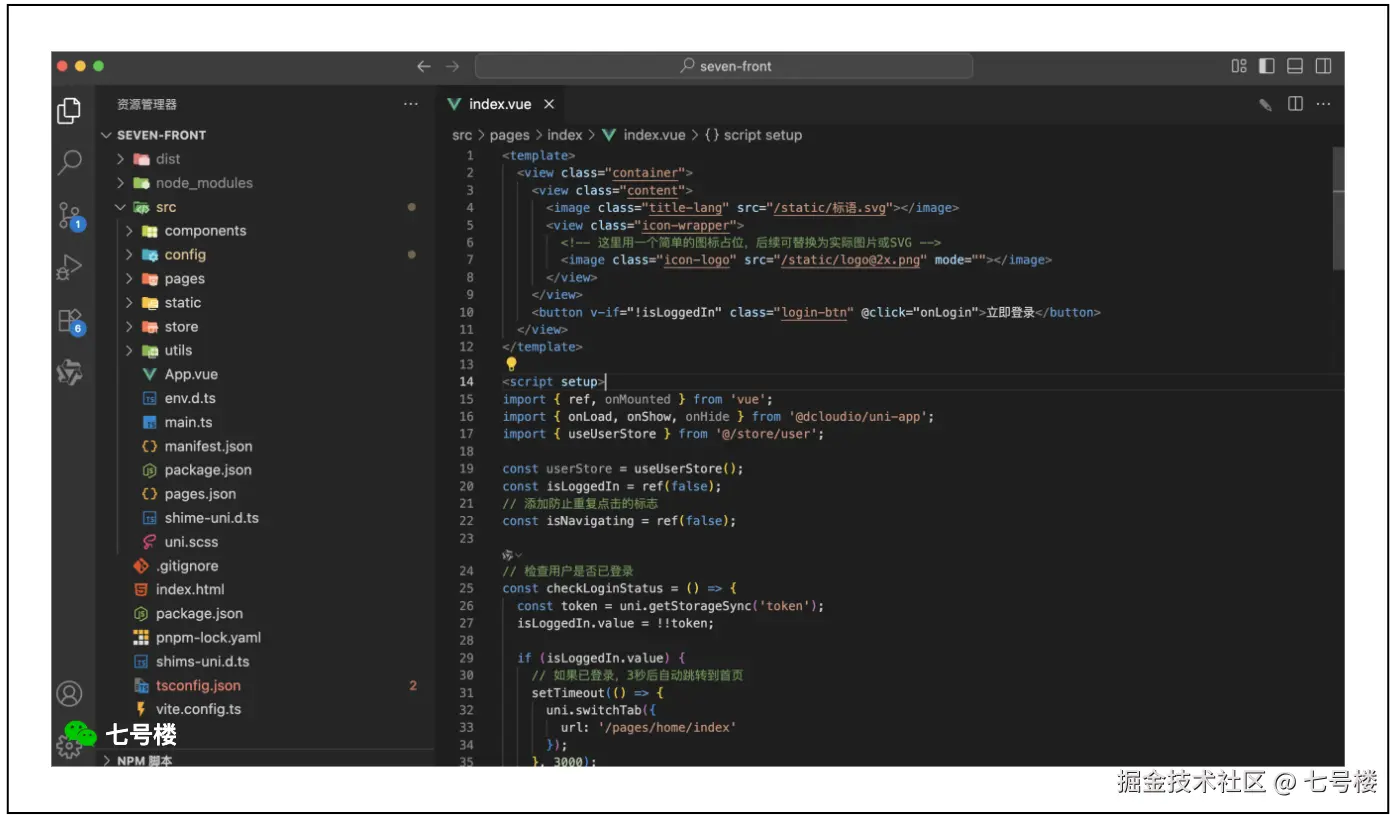Expand the node_modules folder
This screenshot has width=1400, height=818.
point(204,183)
